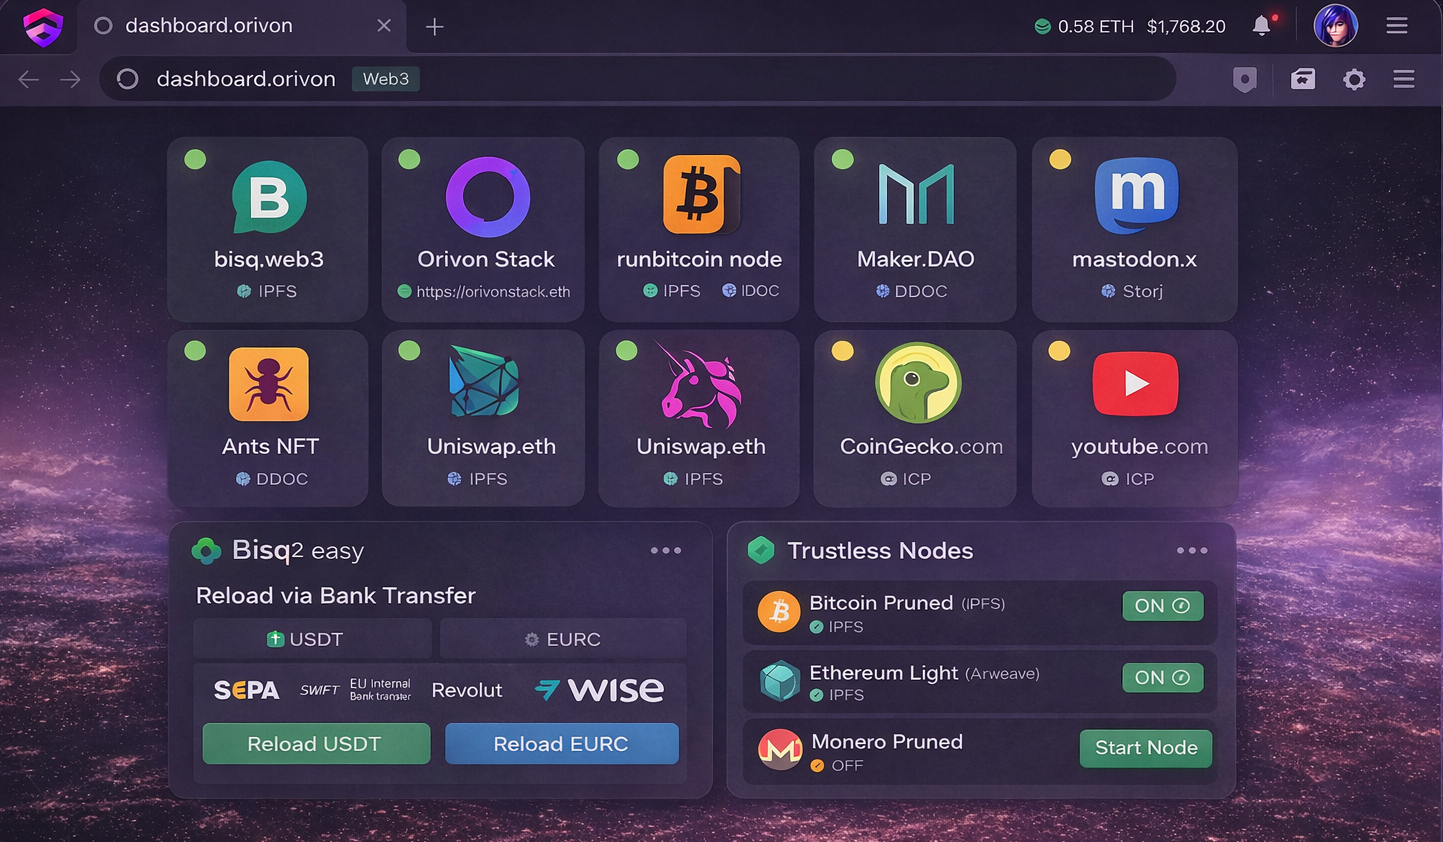This screenshot has width=1443, height=842.
Task: Open a new browser tab with plus
Action: (434, 27)
